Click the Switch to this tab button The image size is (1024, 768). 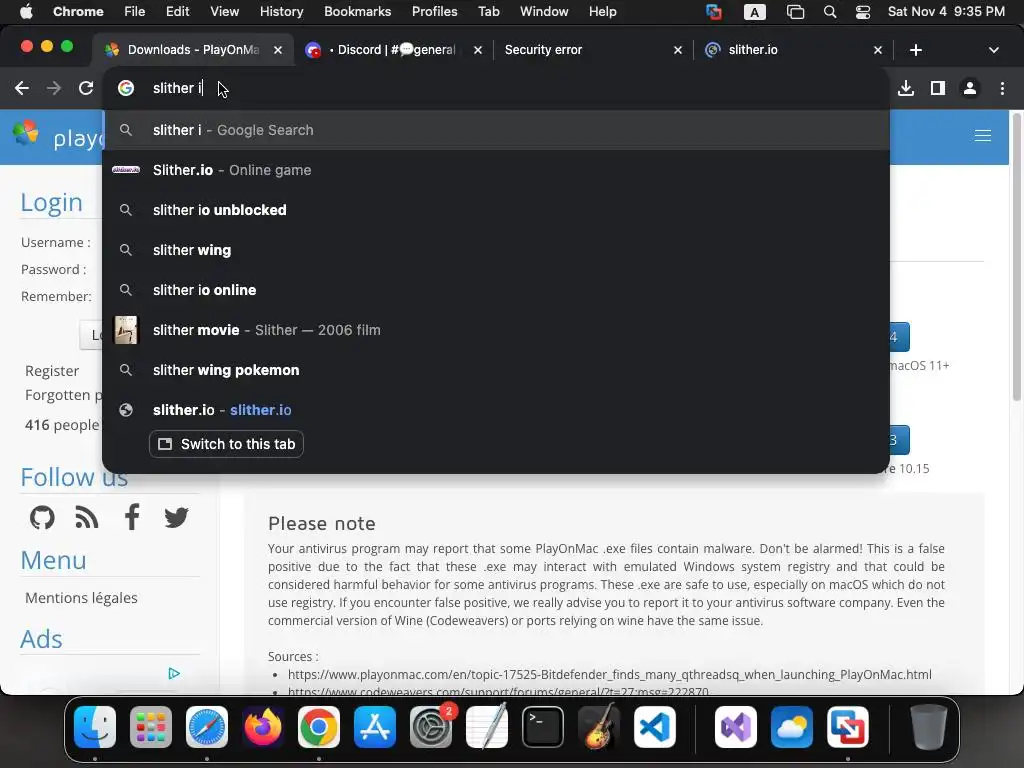(x=226, y=444)
